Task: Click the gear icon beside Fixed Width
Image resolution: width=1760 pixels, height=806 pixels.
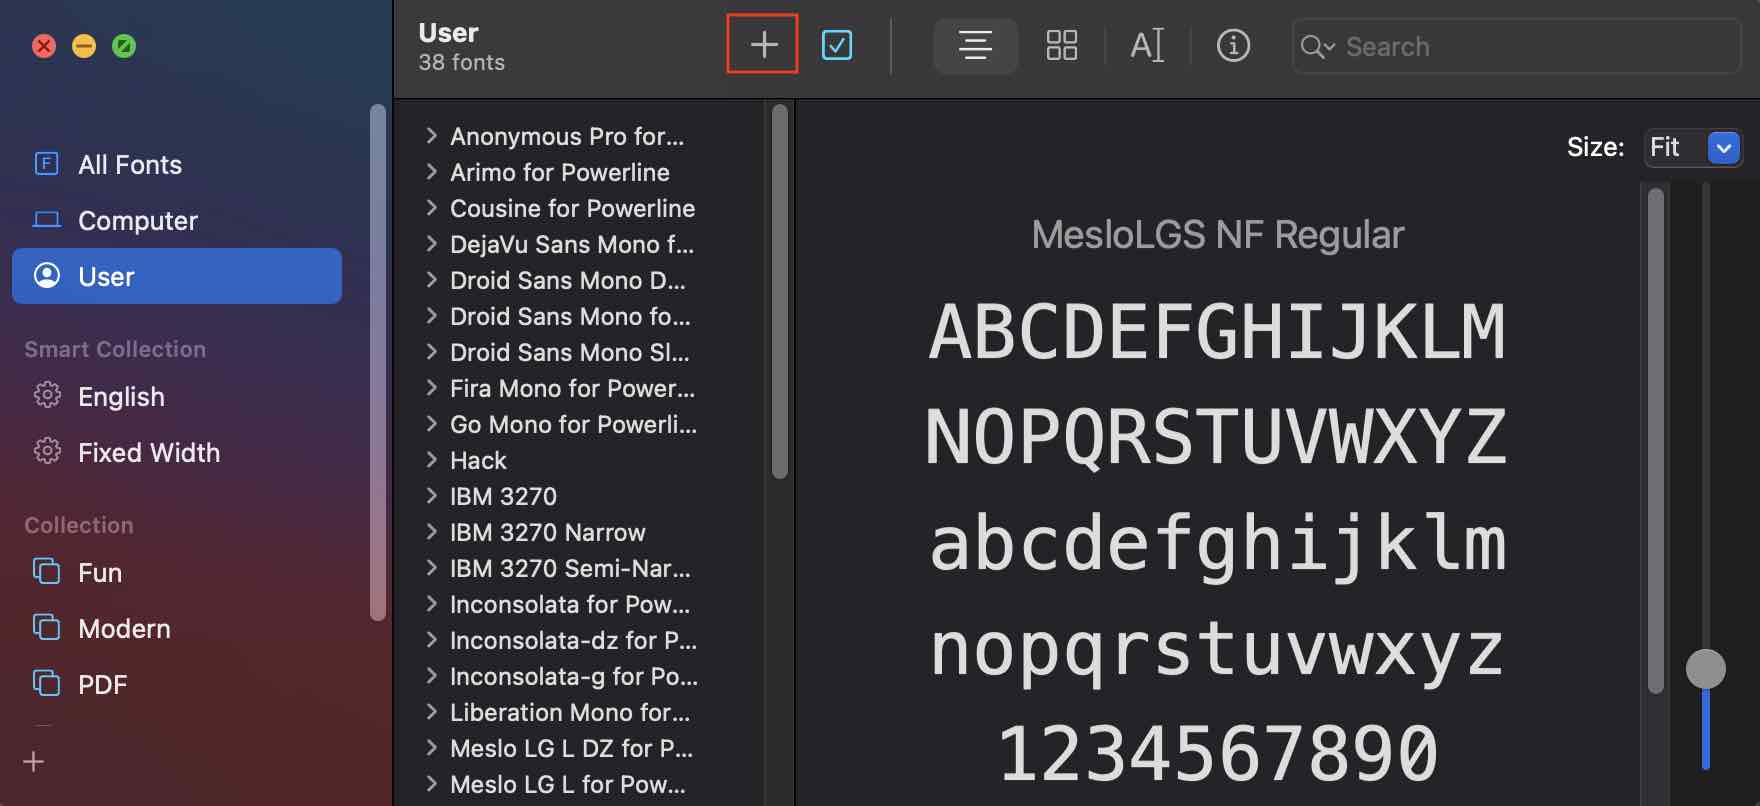Action: coord(47,451)
